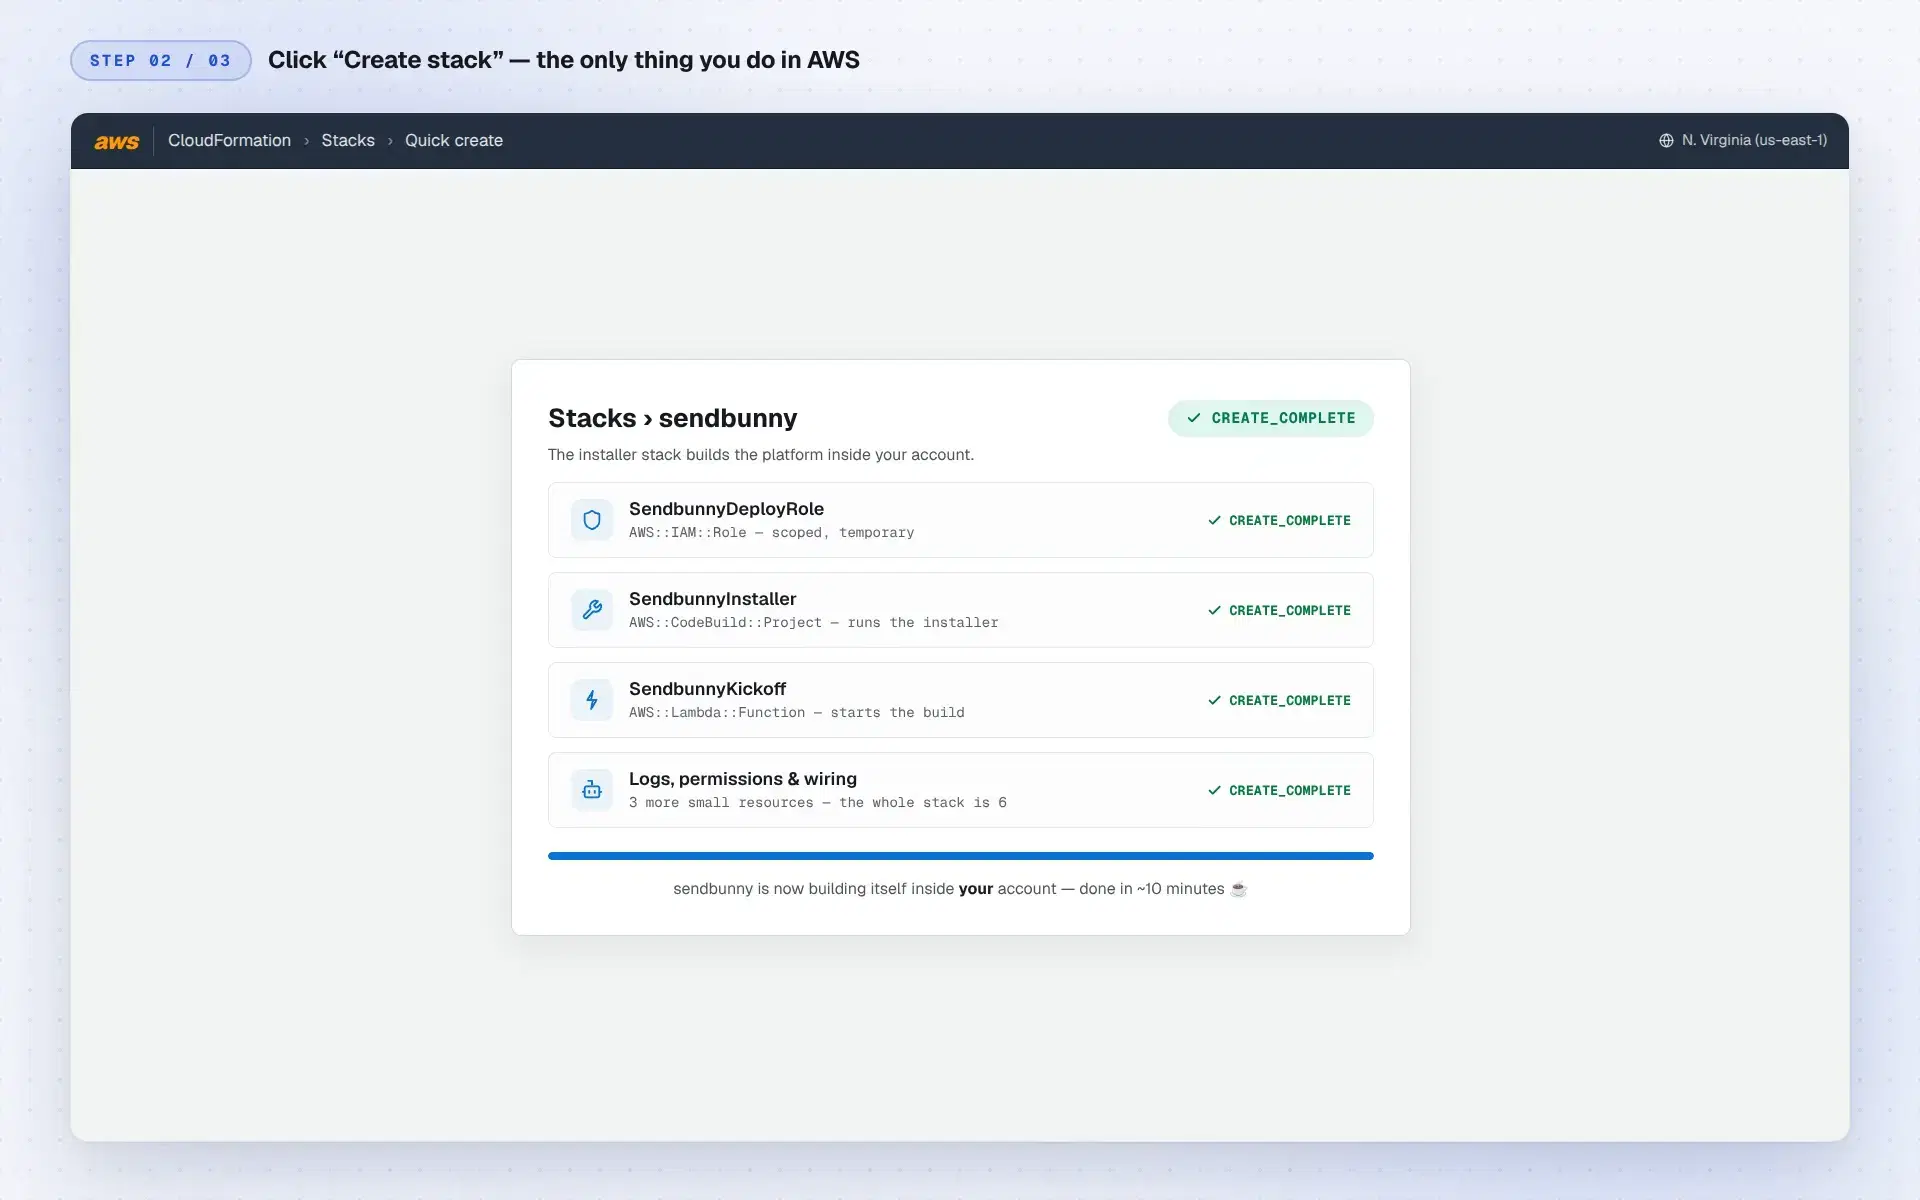The height and width of the screenshot is (1200, 1920).
Task: Click the robot icon for Logs, permissions & wiring
Action: point(592,790)
